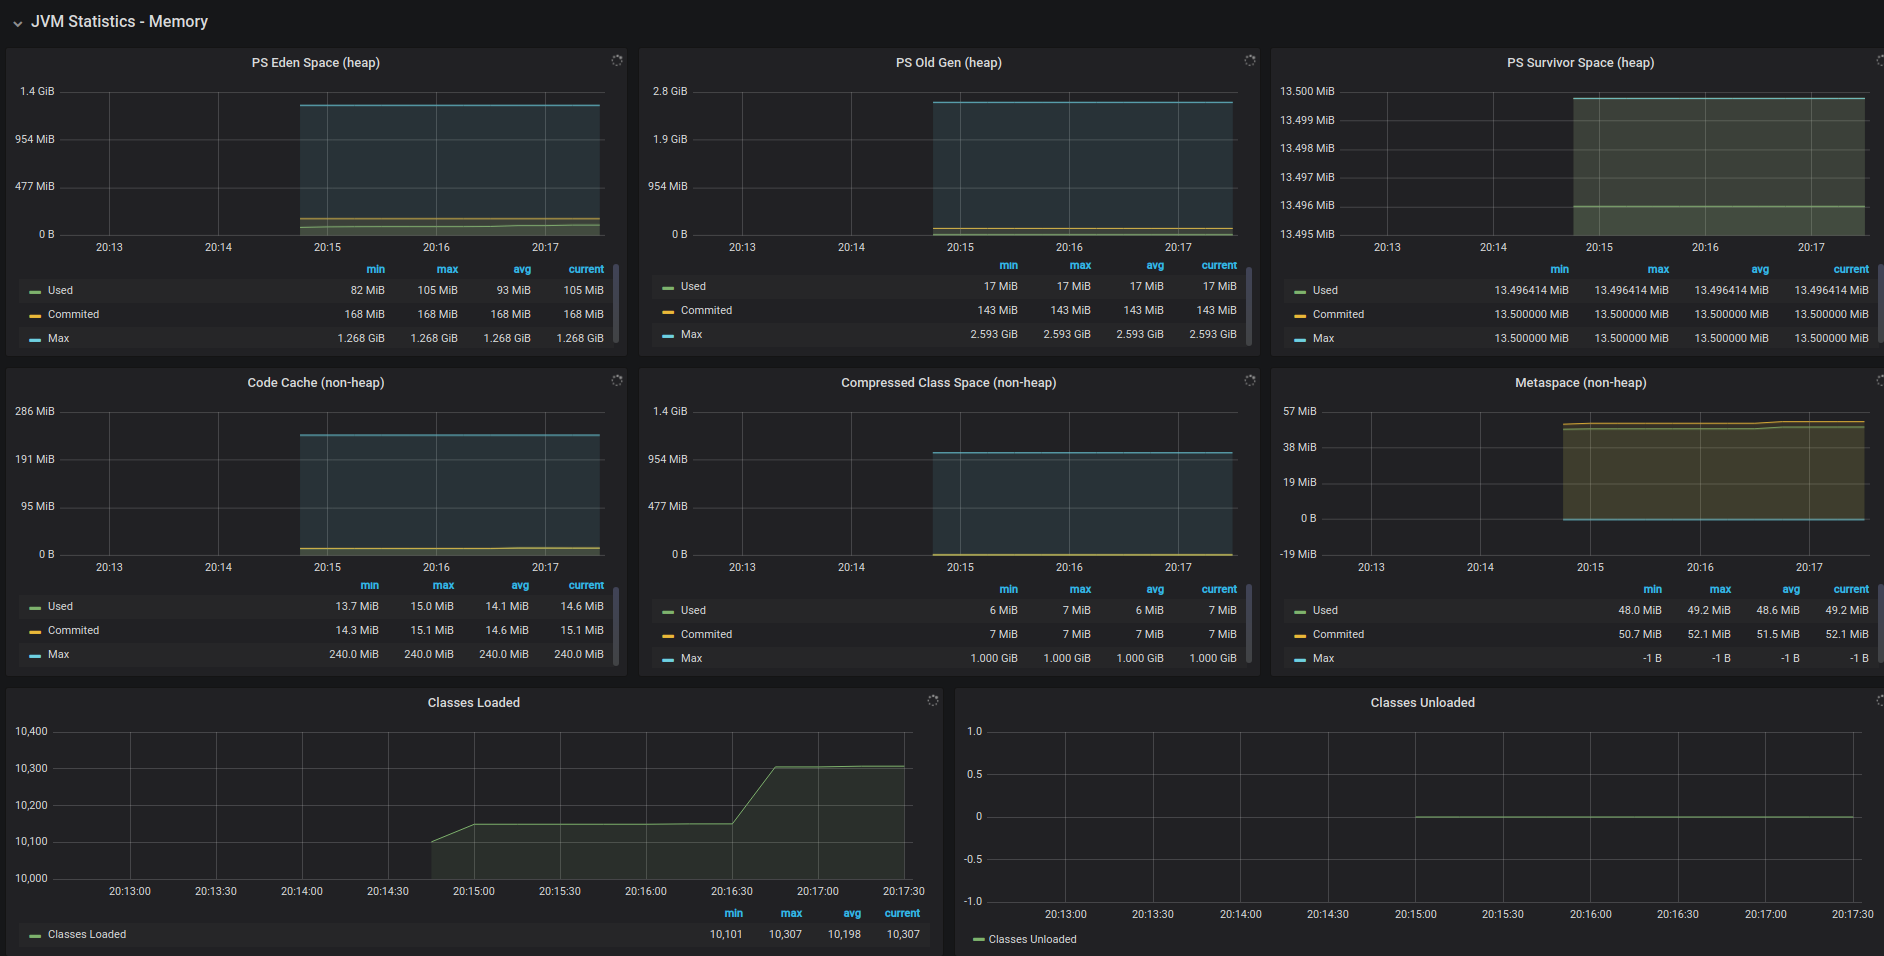Toggle the Max series in Code Cache legend
The image size is (1884, 956).
(59, 655)
